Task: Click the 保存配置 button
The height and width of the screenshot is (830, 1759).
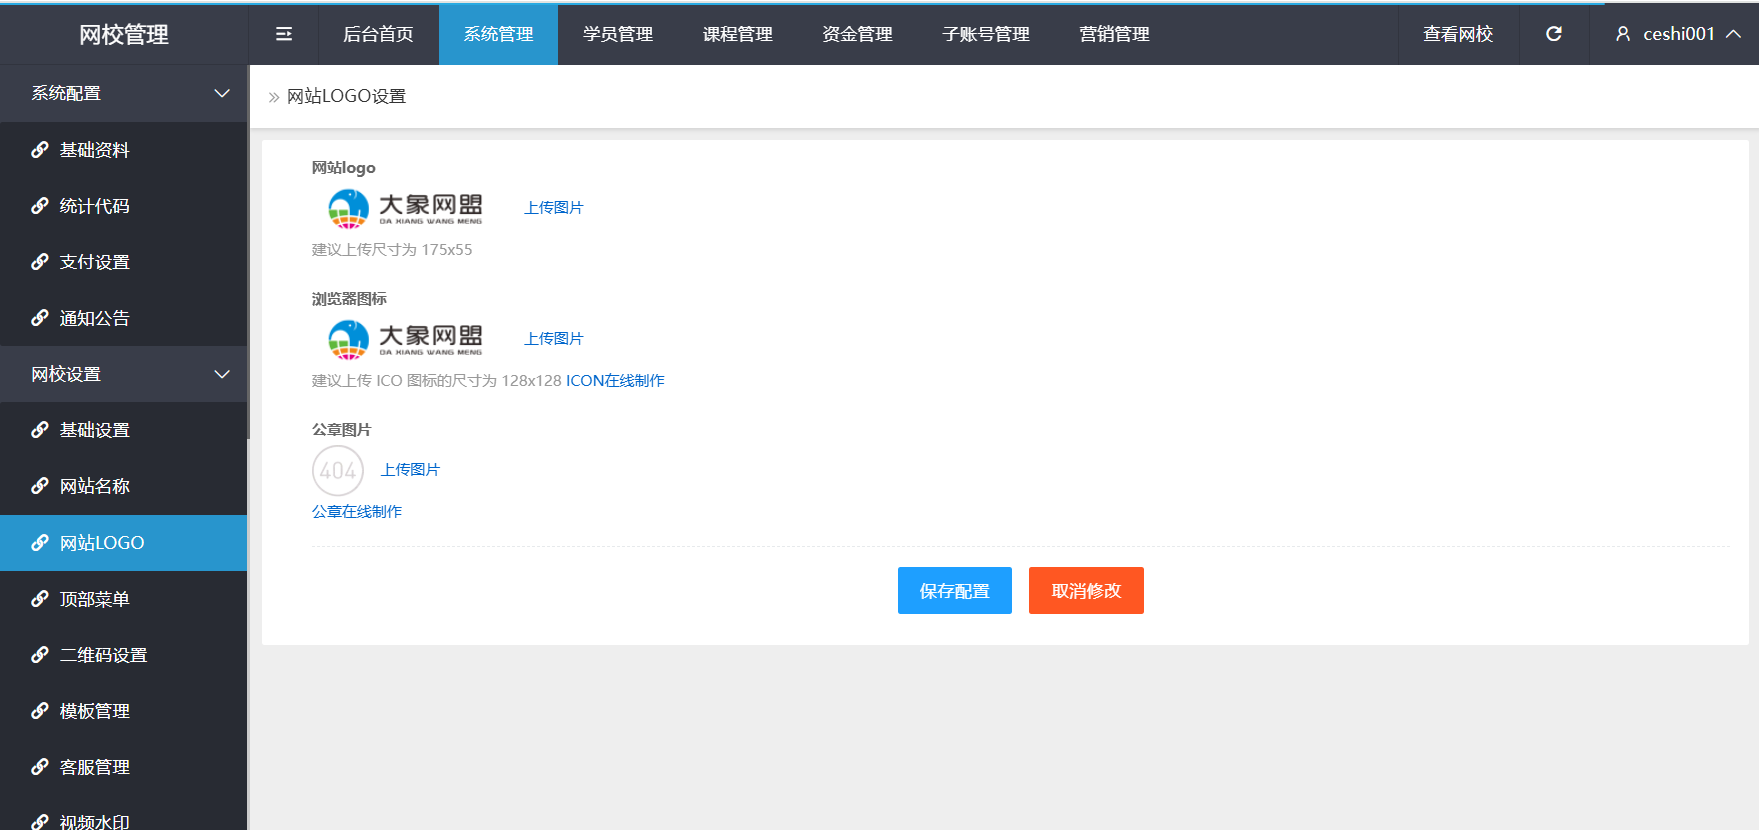Action: coord(955,591)
